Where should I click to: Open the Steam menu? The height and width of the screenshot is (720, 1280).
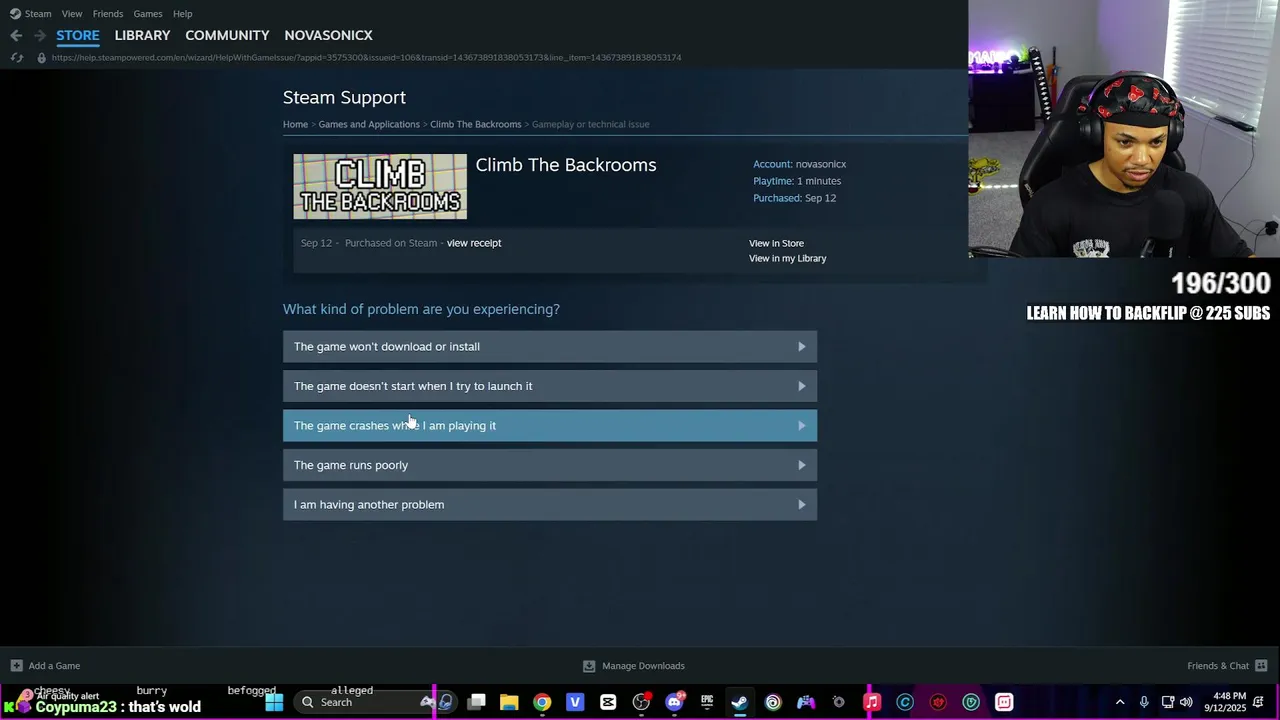pyautogui.click(x=38, y=14)
